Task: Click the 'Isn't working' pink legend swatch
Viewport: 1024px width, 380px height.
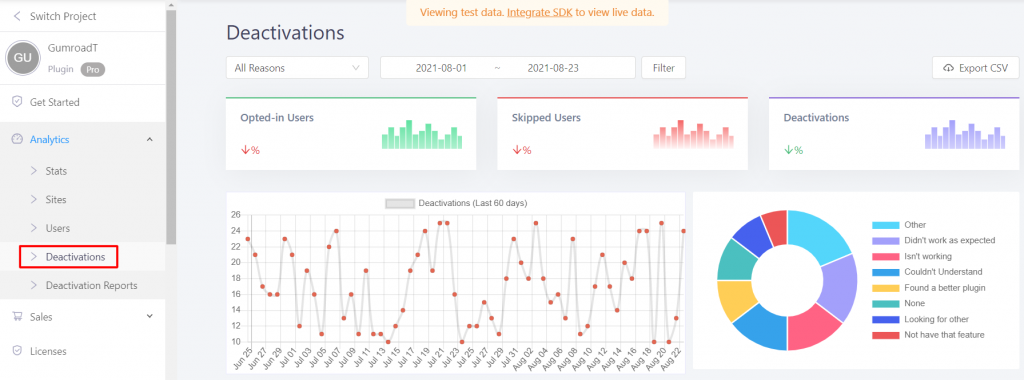Action: (885, 256)
